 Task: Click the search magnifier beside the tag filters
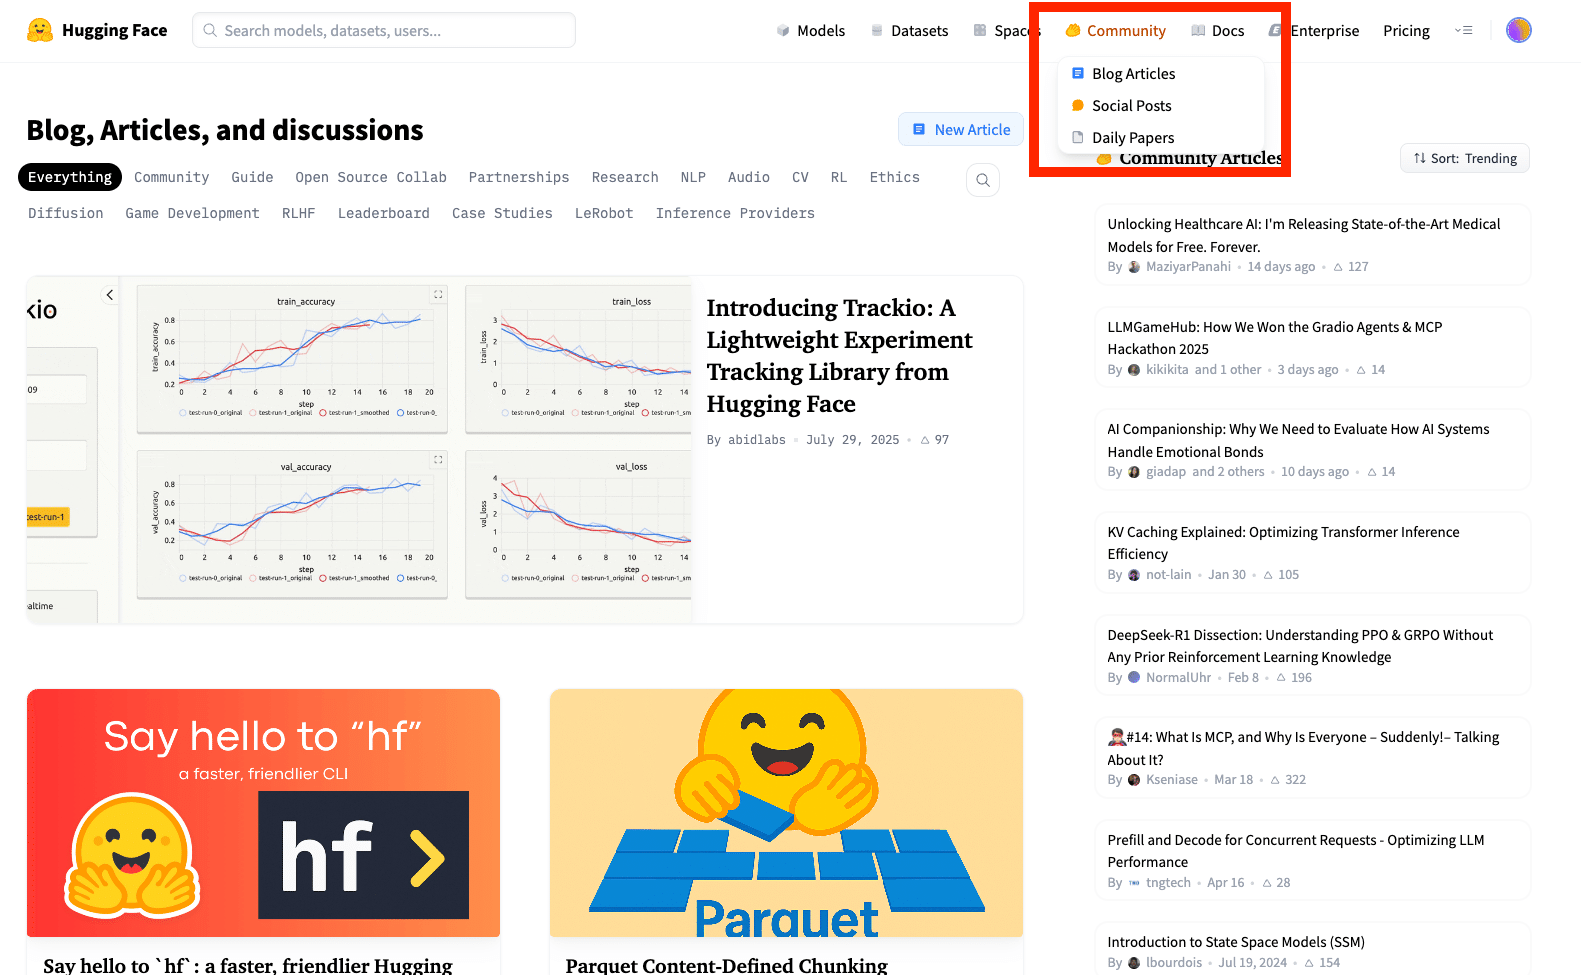982,180
